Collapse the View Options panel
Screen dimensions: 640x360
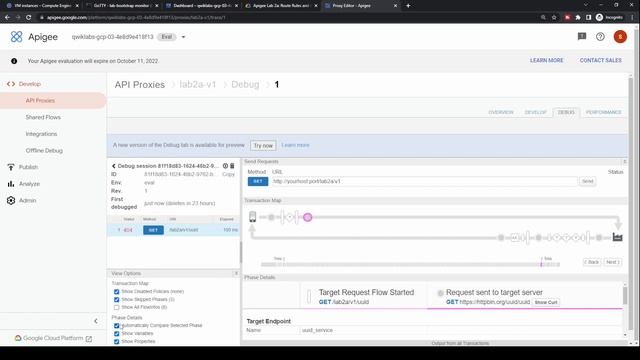[236, 273]
